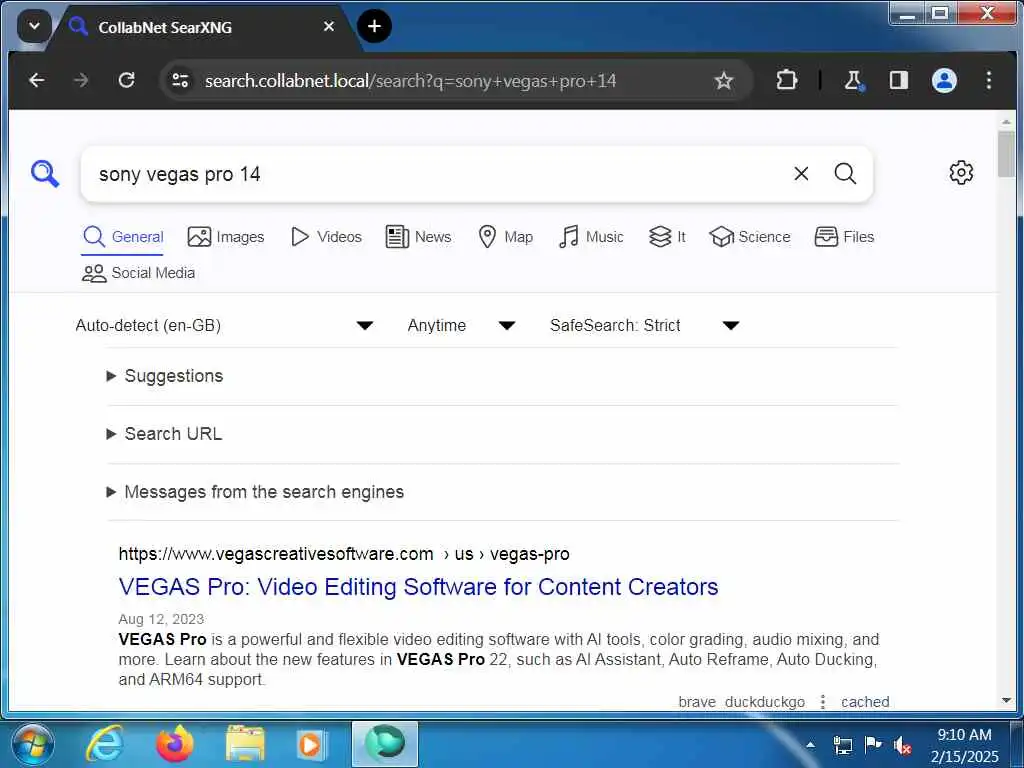Go back to previous page
Viewport: 1024px width, 768px height.
click(x=37, y=80)
